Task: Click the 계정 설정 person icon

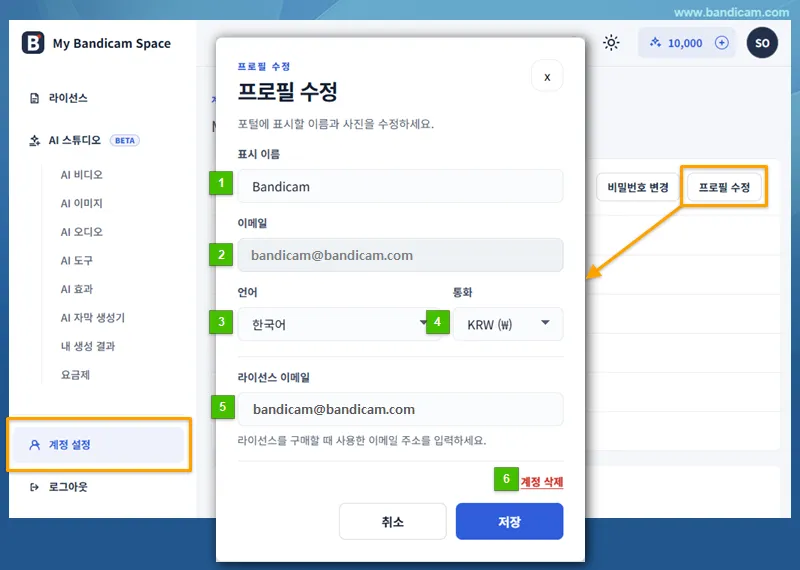Action: tap(34, 445)
